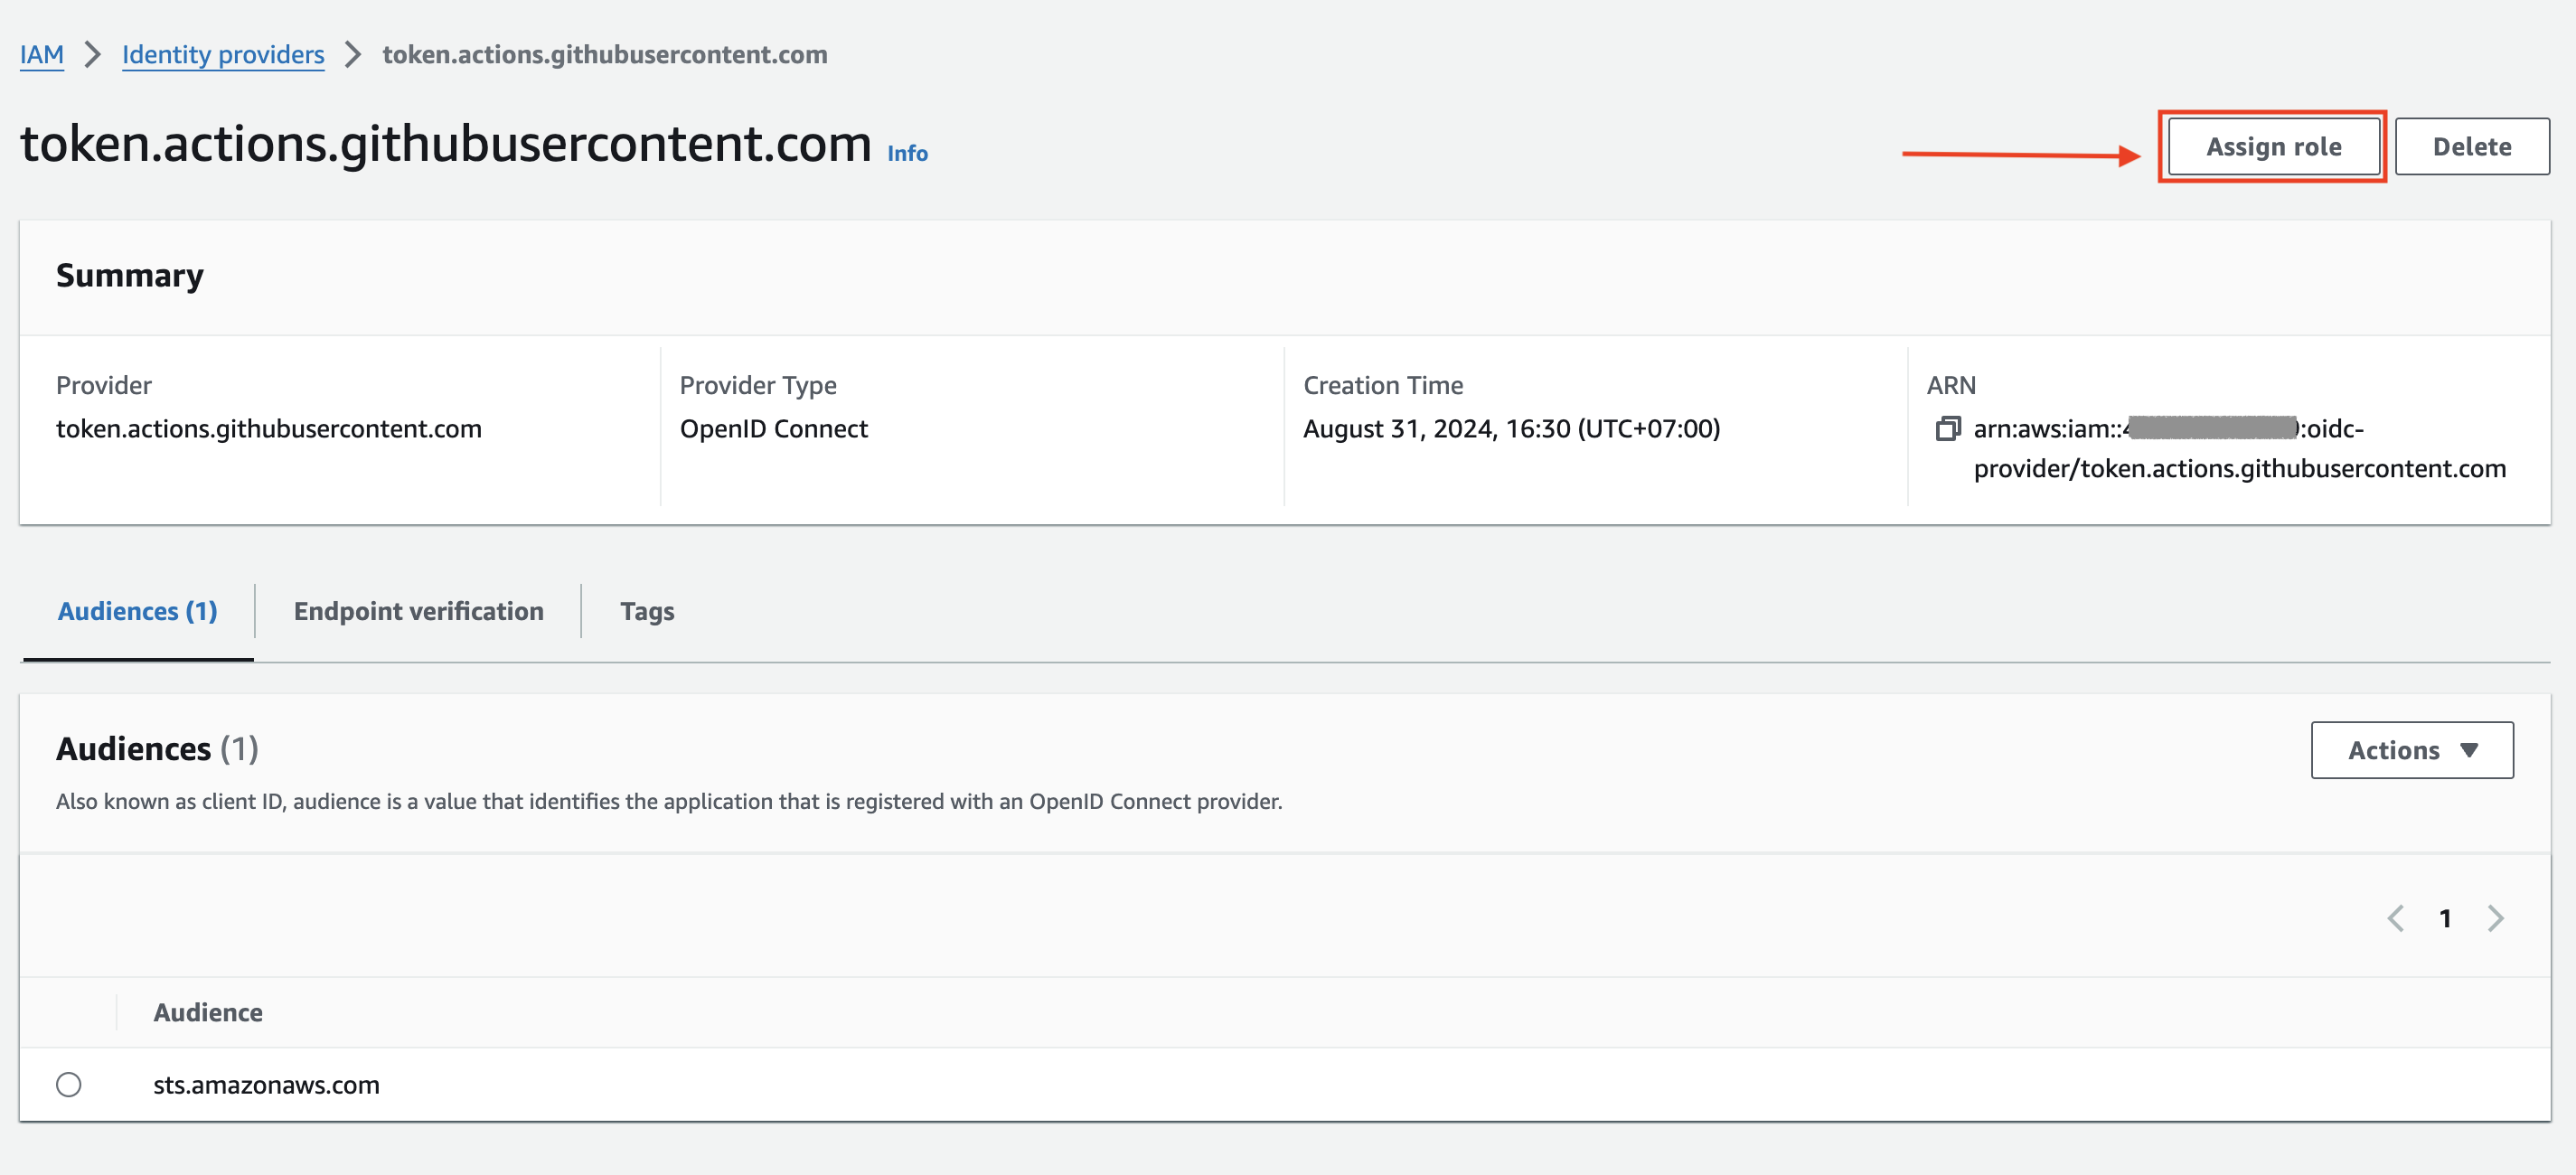Click the Delete button

pyautogui.click(x=2472, y=147)
